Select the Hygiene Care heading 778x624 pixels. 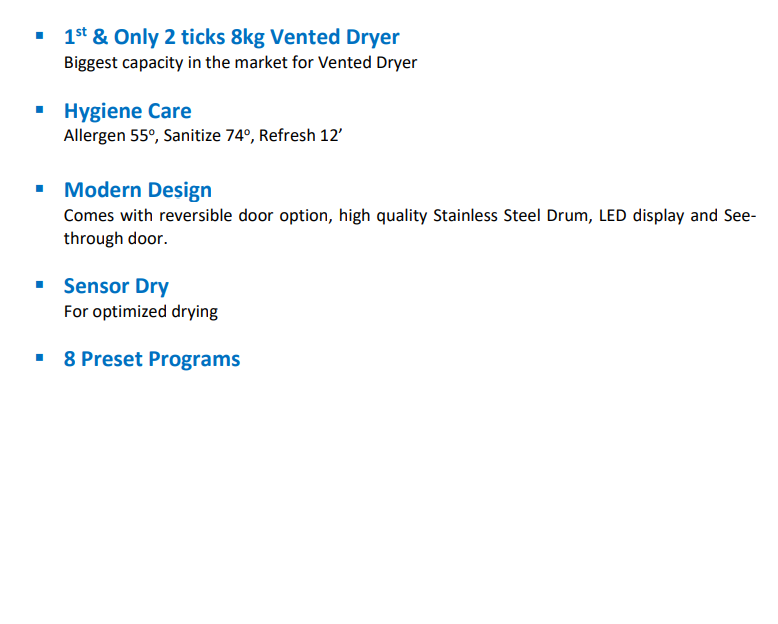coord(127,111)
